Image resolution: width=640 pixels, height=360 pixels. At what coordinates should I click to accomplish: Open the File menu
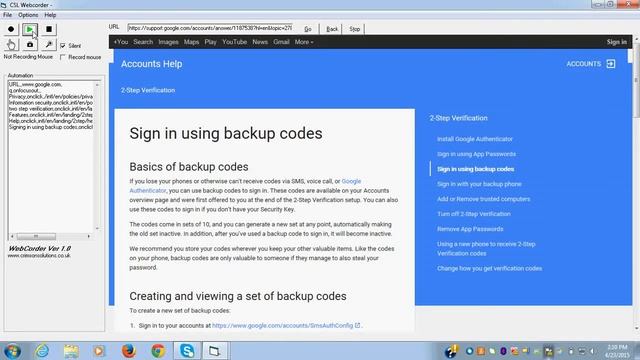(x=7, y=15)
